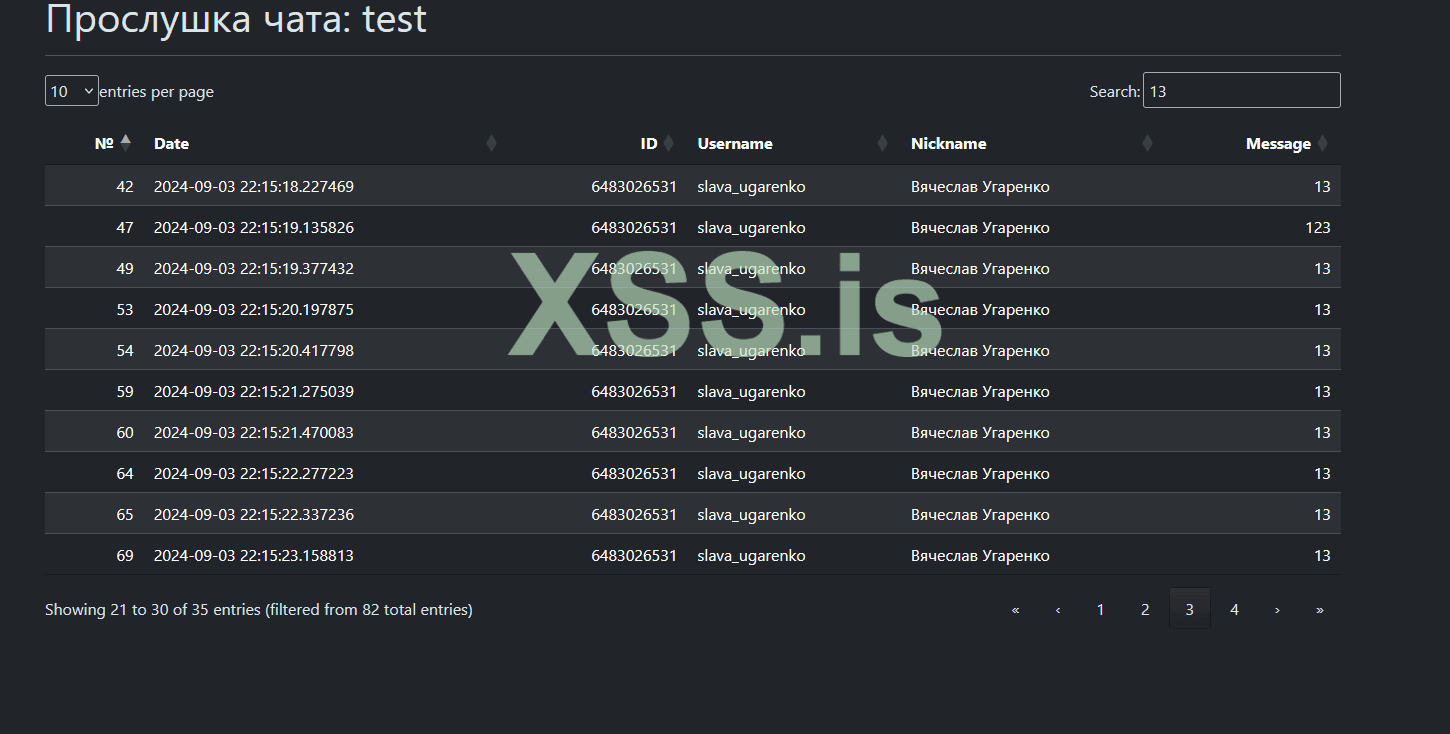Go to previous page with ‹ button
This screenshot has width=1450, height=734.
(x=1058, y=609)
